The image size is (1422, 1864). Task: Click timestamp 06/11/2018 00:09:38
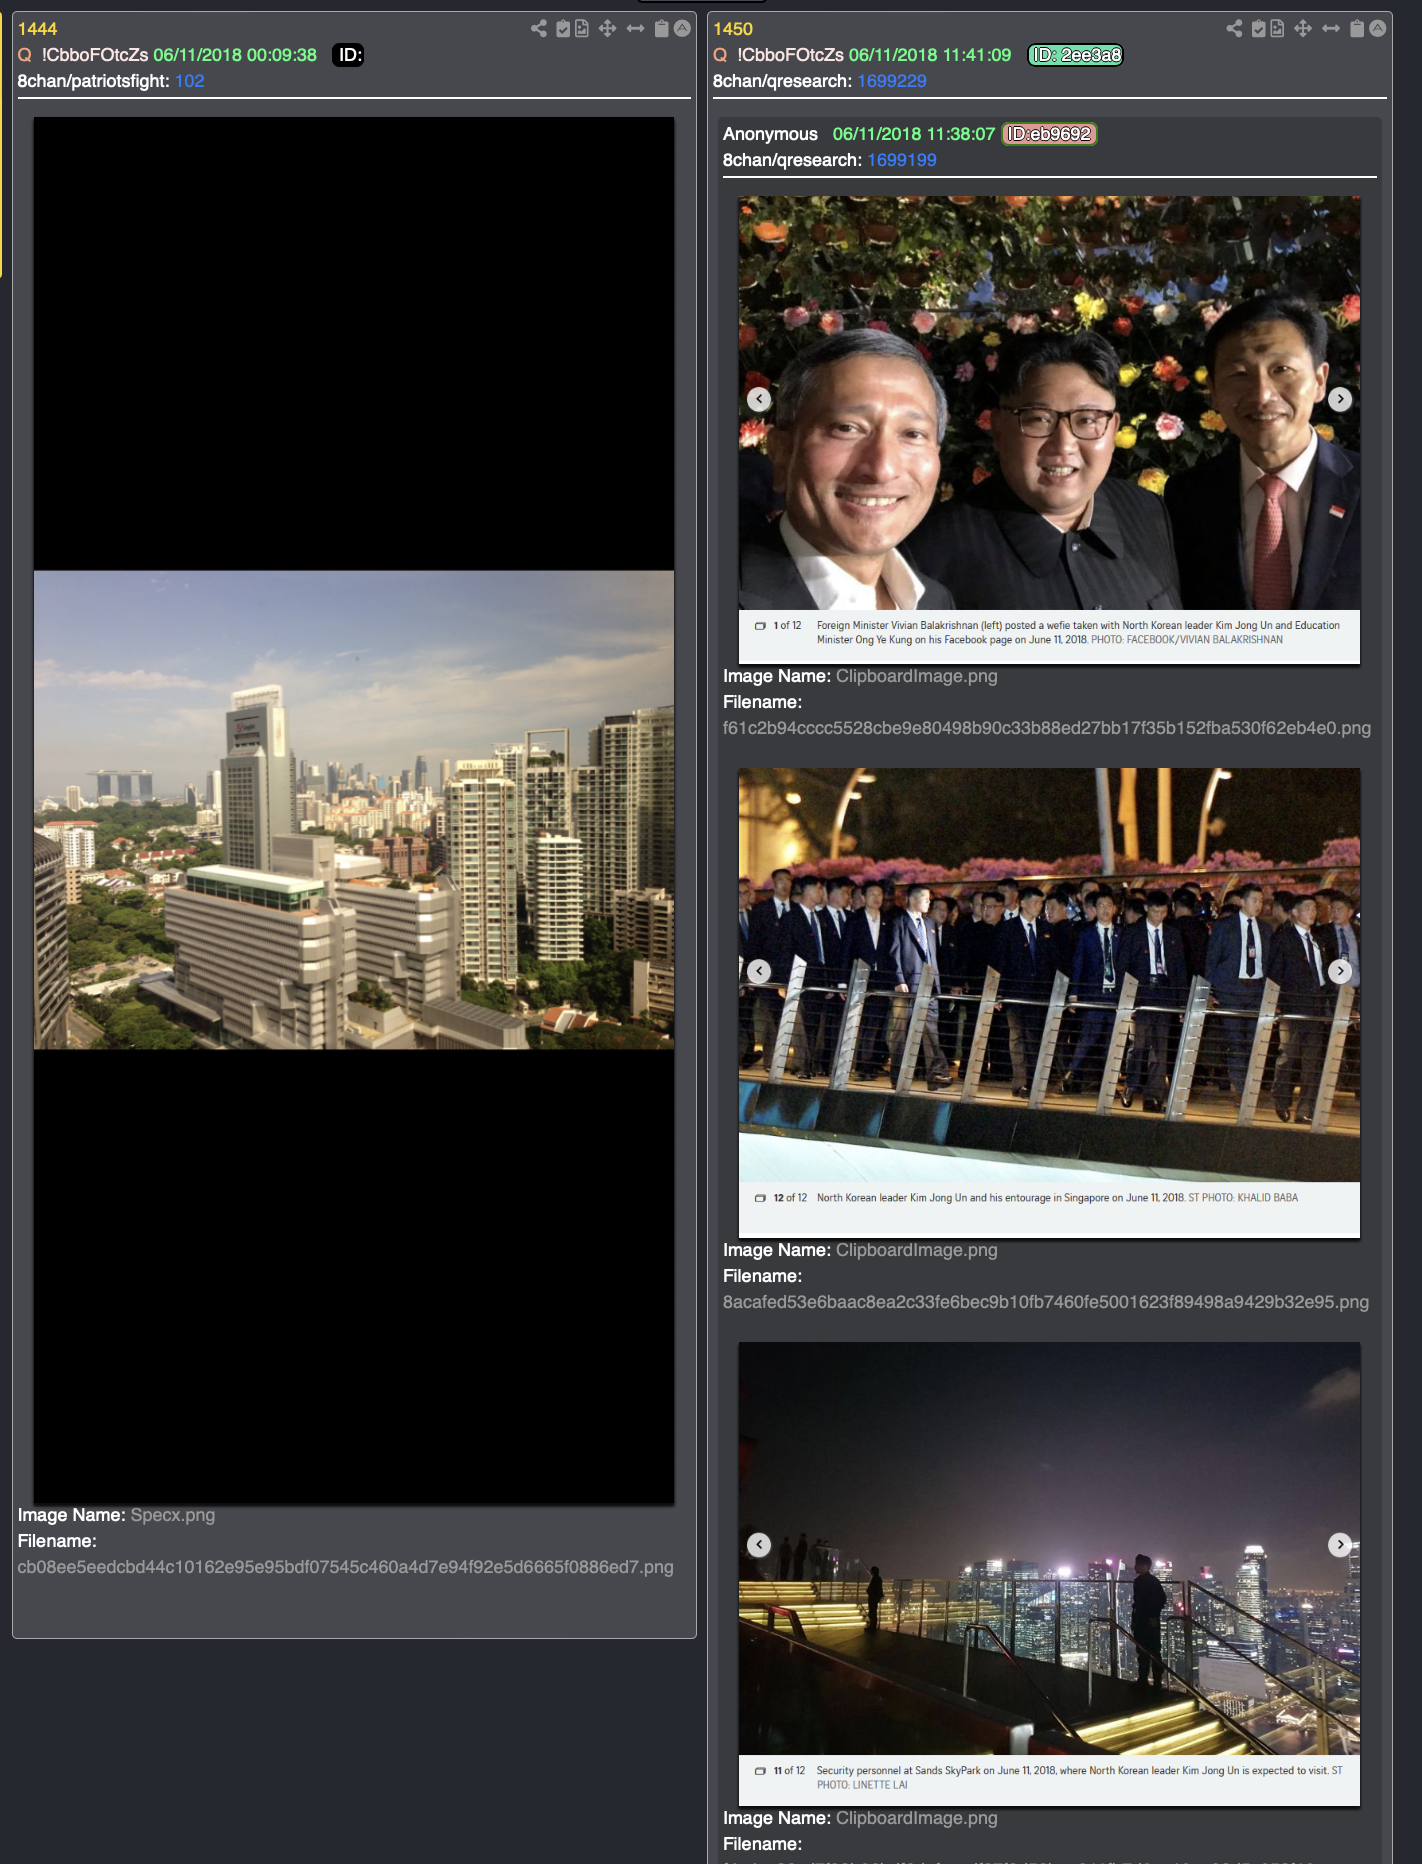point(235,55)
